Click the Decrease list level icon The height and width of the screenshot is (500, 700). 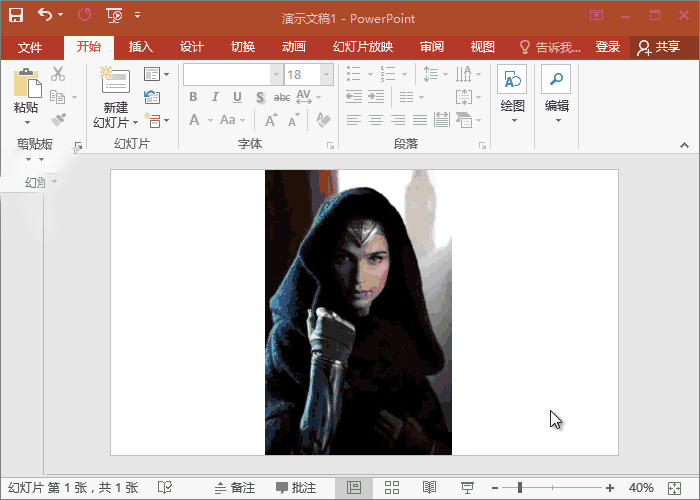(x=354, y=97)
